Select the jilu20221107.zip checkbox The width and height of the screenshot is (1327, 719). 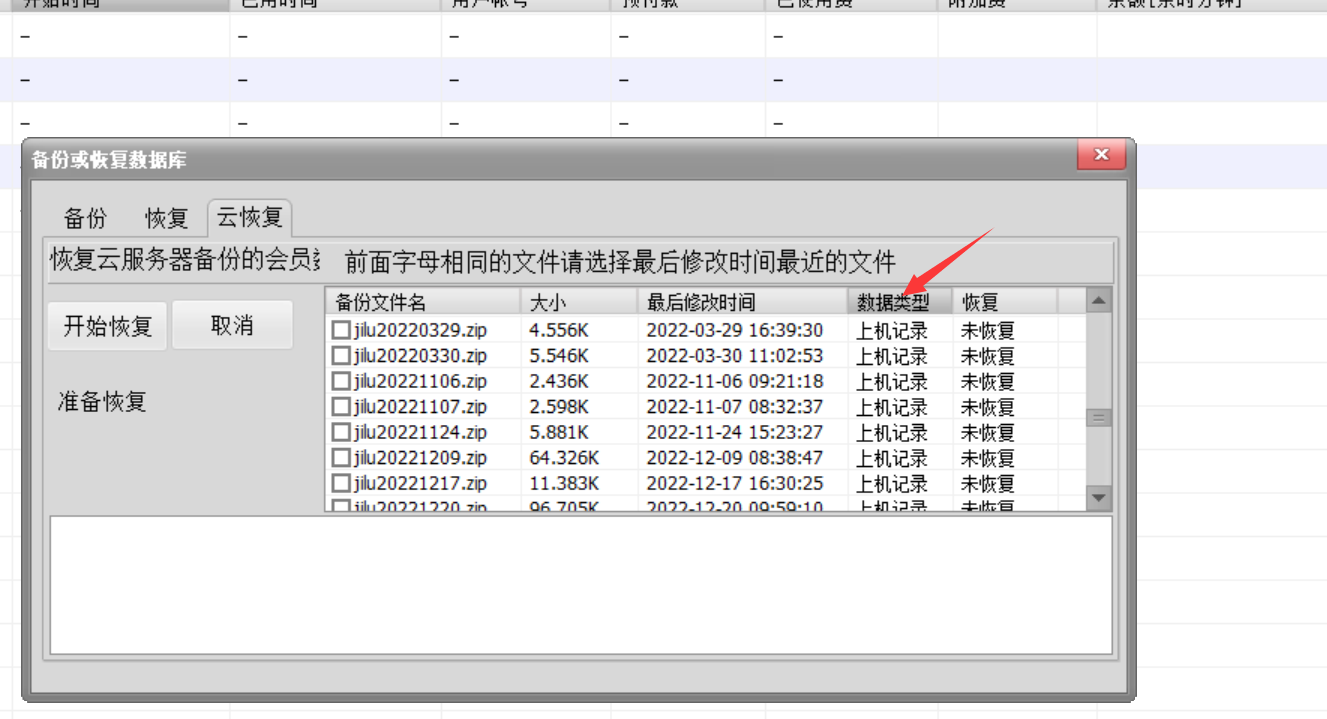click(x=341, y=407)
